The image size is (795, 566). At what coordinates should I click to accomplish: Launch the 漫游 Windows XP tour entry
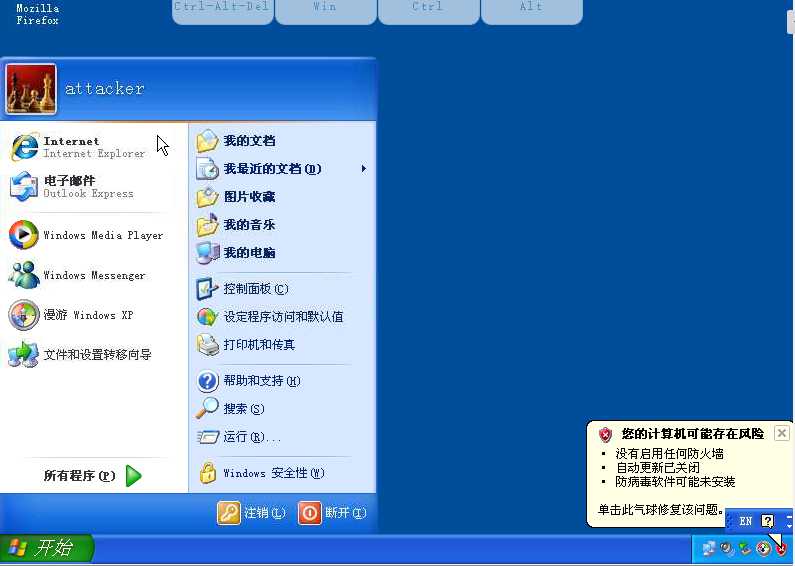(x=94, y=314)
